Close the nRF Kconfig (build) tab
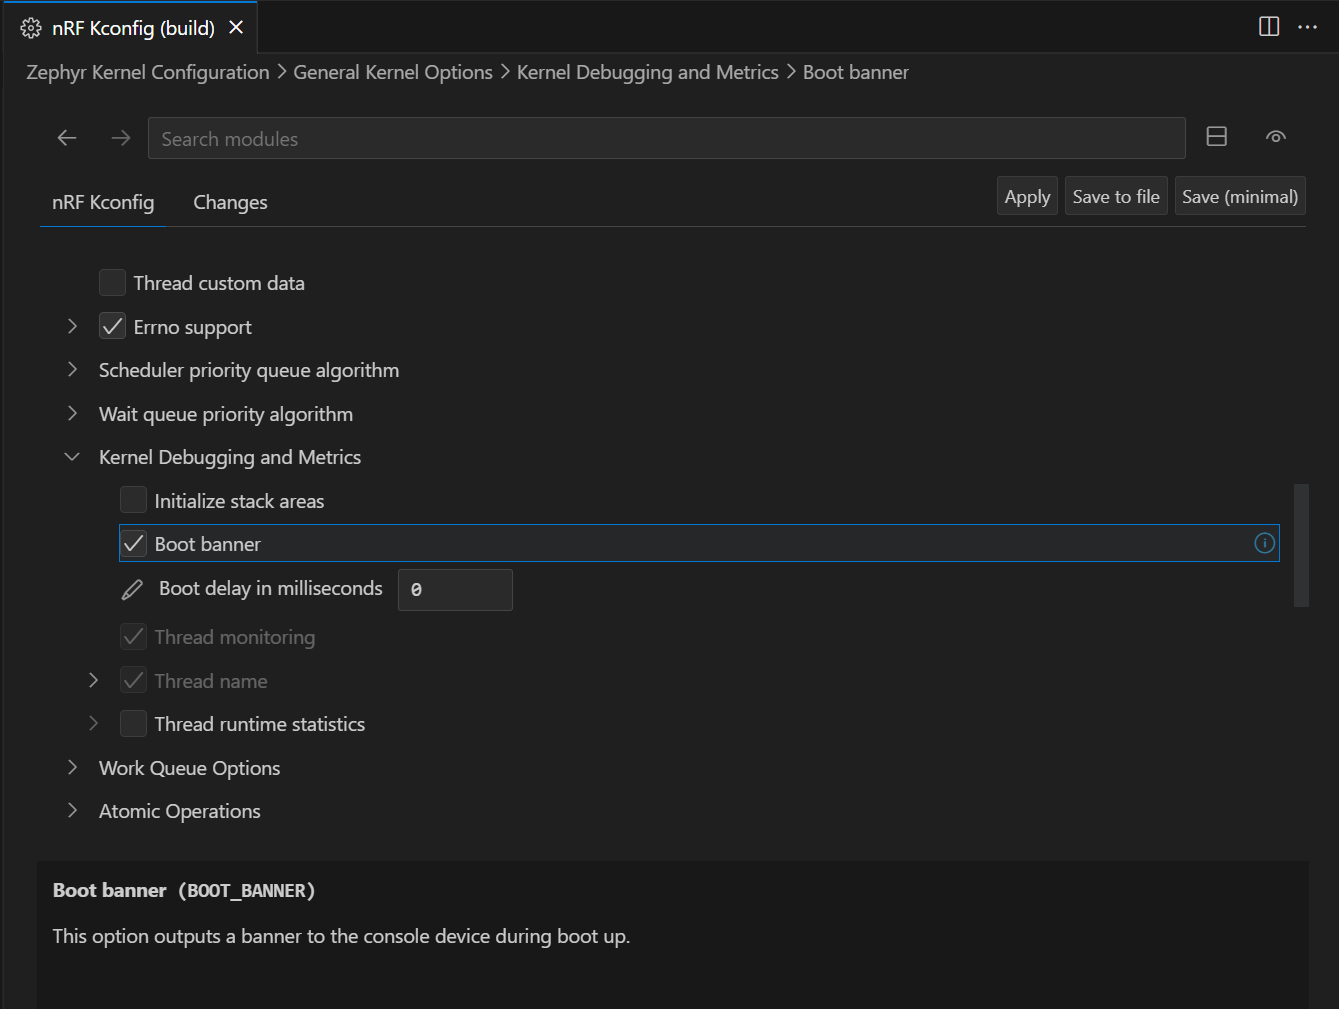1339x1009 pixels. pos(236,28)
